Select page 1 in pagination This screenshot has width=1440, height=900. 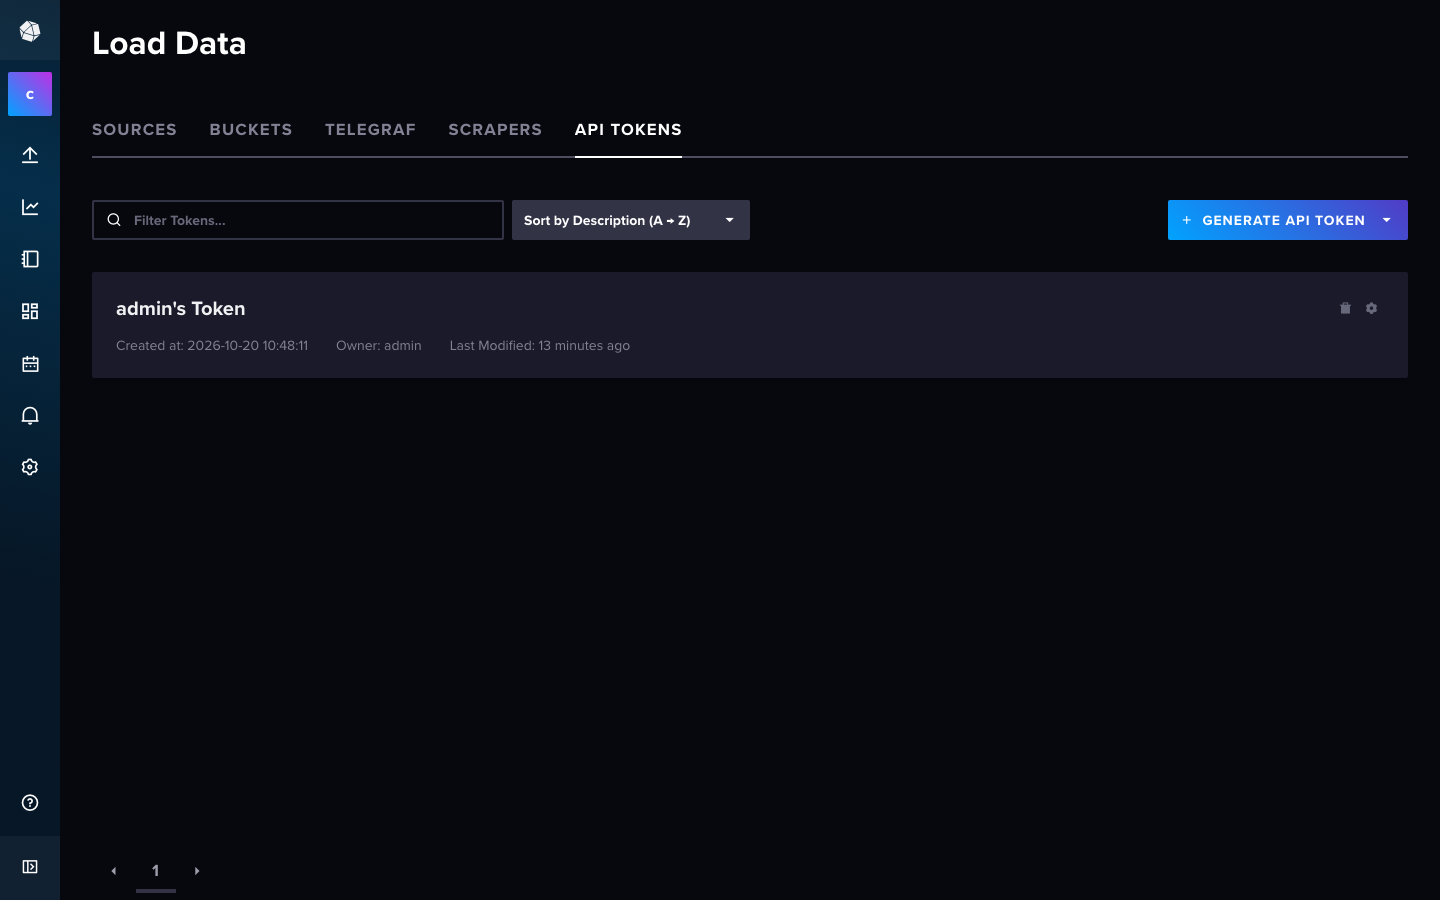(156, 871)
